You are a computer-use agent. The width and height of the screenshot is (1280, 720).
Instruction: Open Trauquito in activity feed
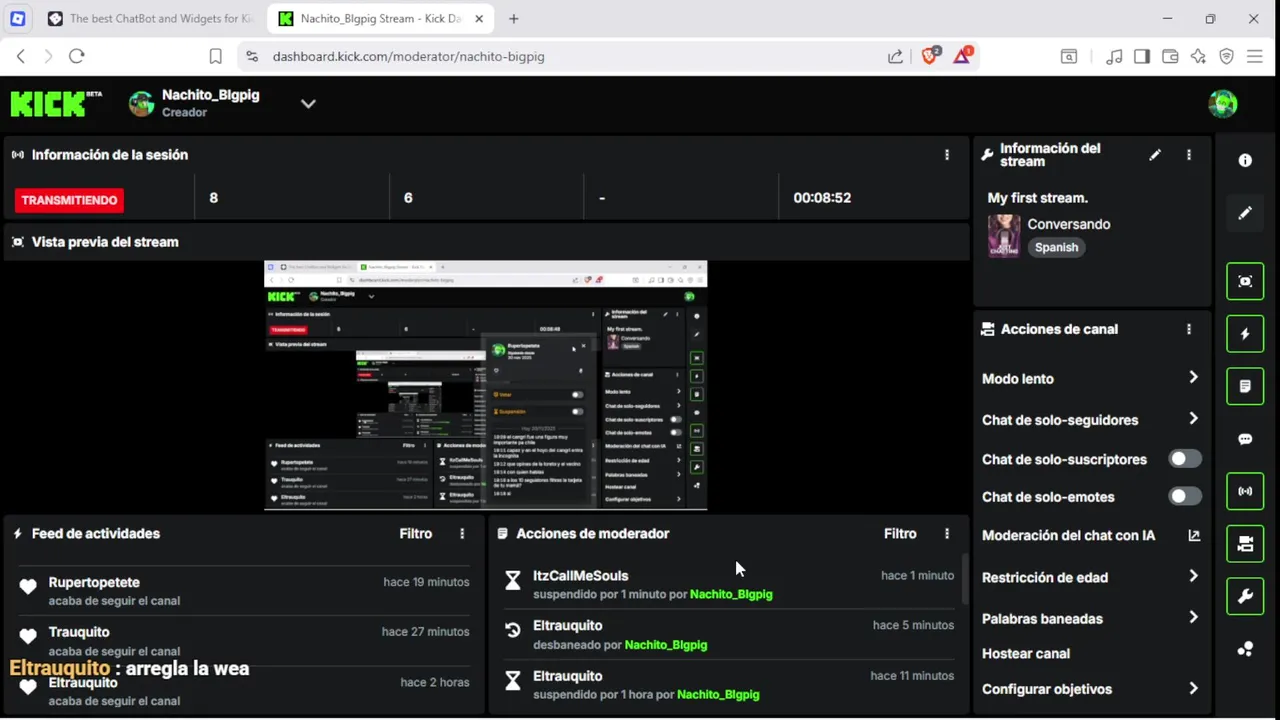(79, 632)
